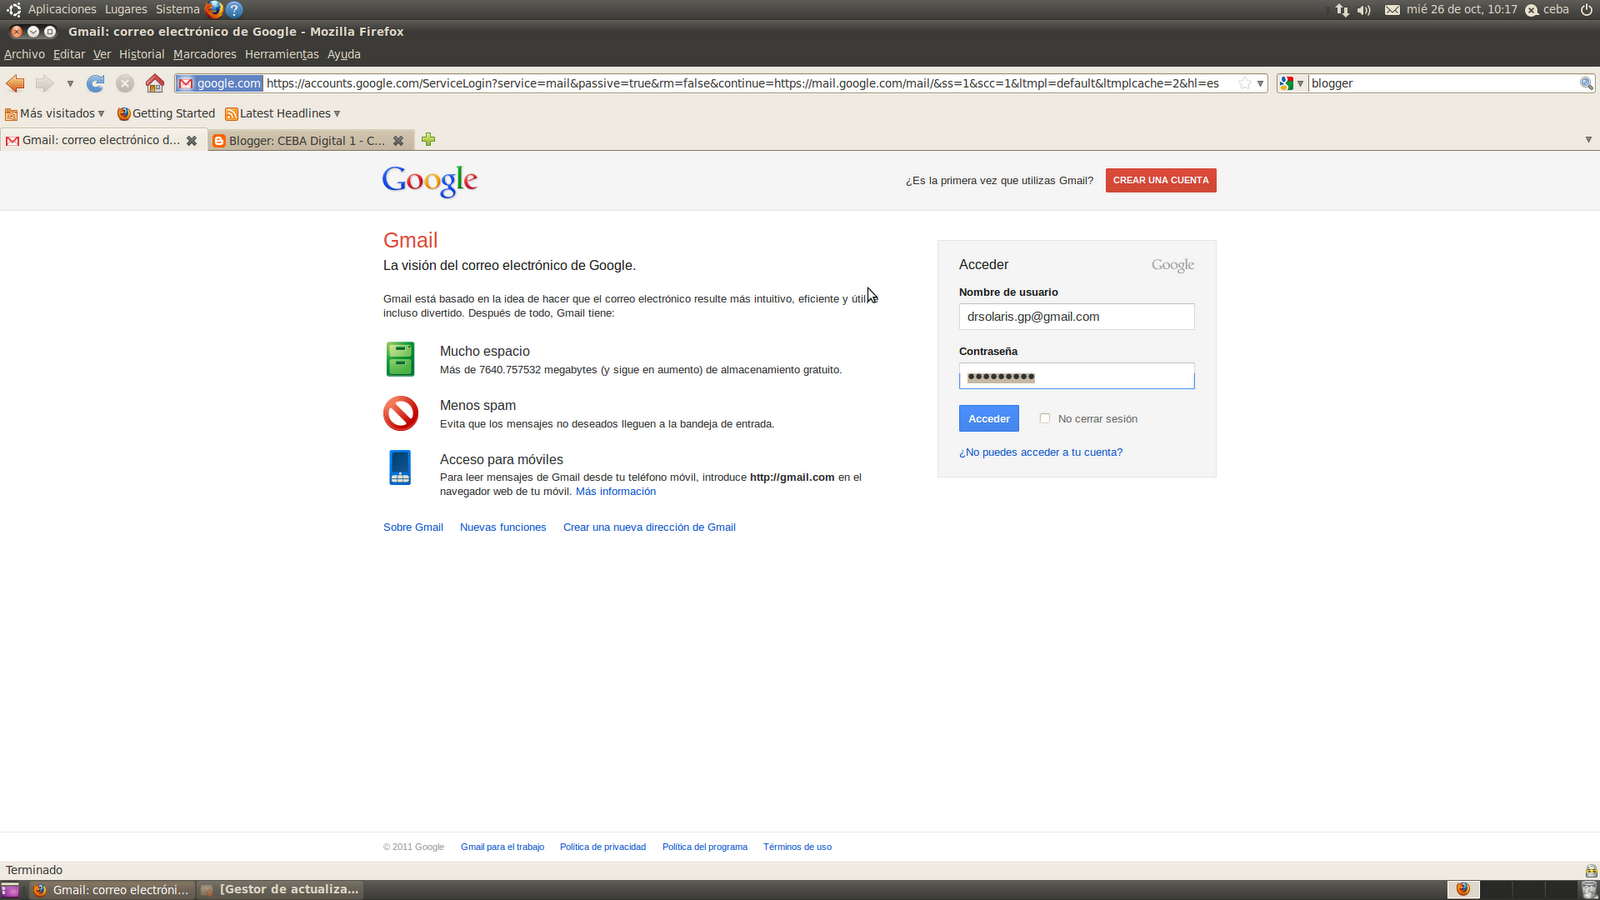The image size is (1600, 900).
Task: Open the mail indicator envelope icon
Action: coord(1392,9)
